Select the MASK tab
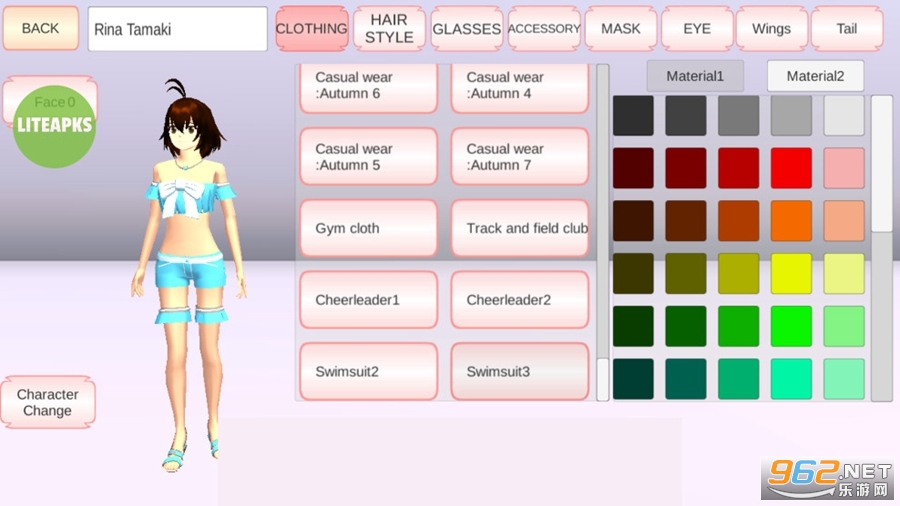 point(621,29)
